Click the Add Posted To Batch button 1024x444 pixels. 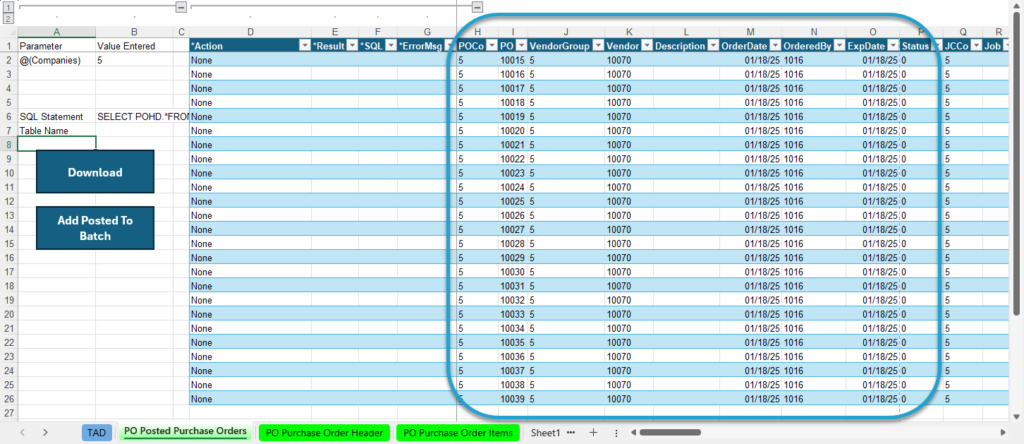coord(95,228)
